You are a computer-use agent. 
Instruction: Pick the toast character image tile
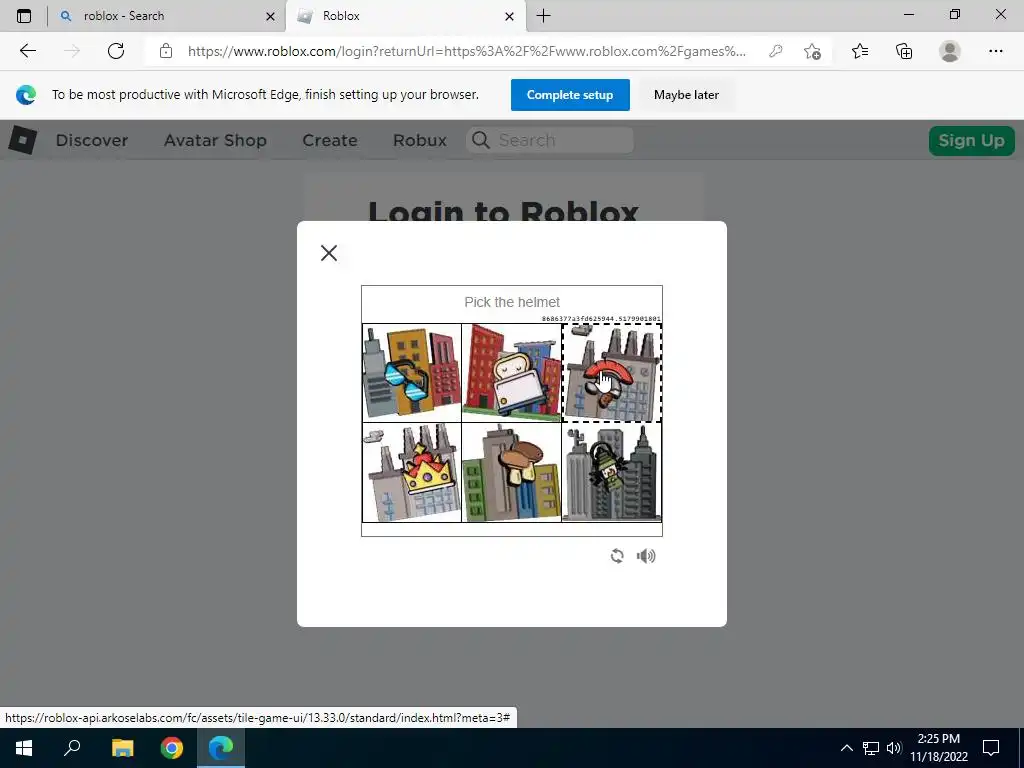(x=511, y=372)
